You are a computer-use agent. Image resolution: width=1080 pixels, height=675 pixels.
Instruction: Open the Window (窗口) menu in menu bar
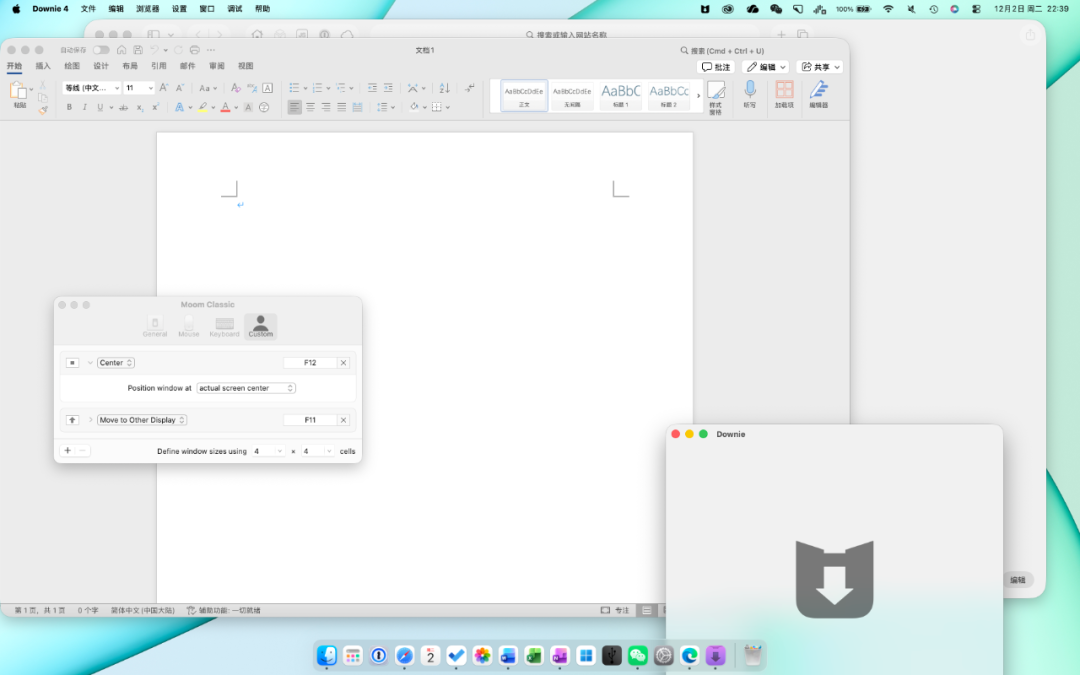pos(207,9)
